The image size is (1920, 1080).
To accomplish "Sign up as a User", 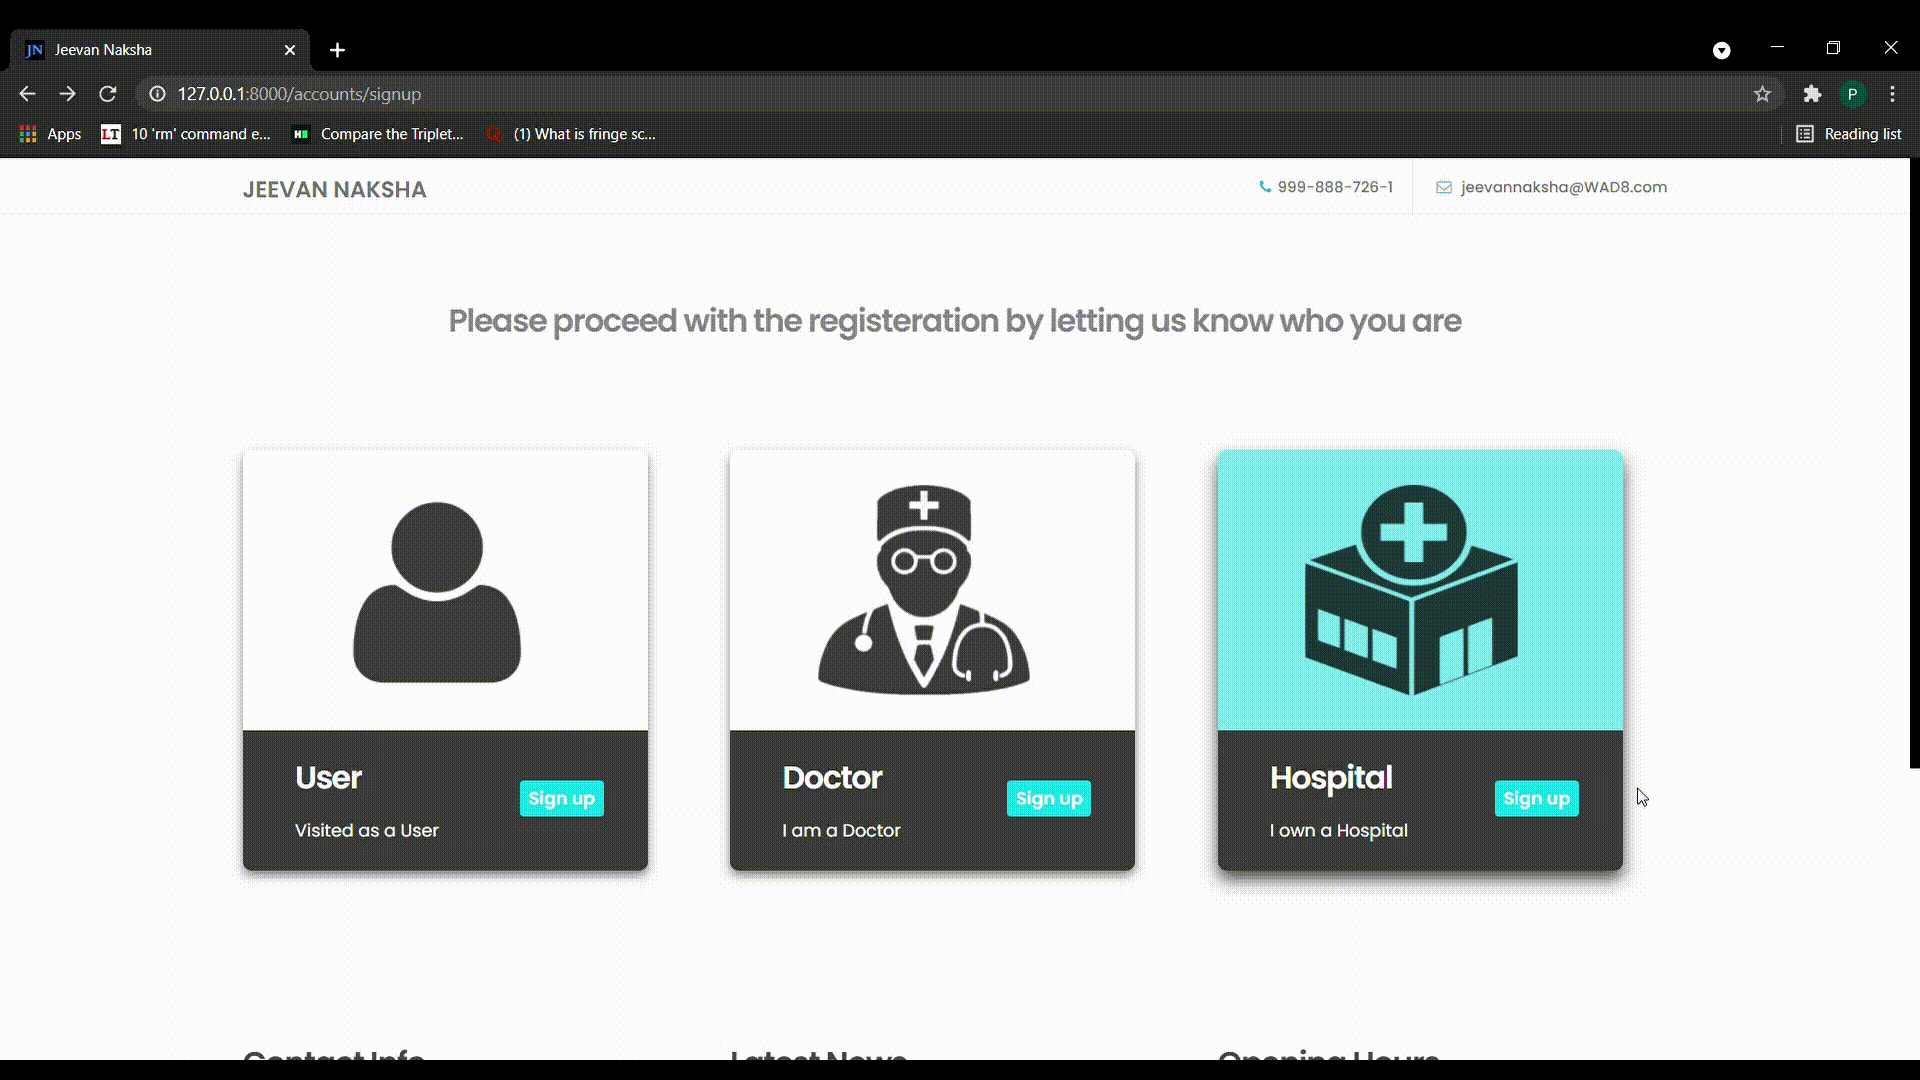I will (x=561, y=798).
